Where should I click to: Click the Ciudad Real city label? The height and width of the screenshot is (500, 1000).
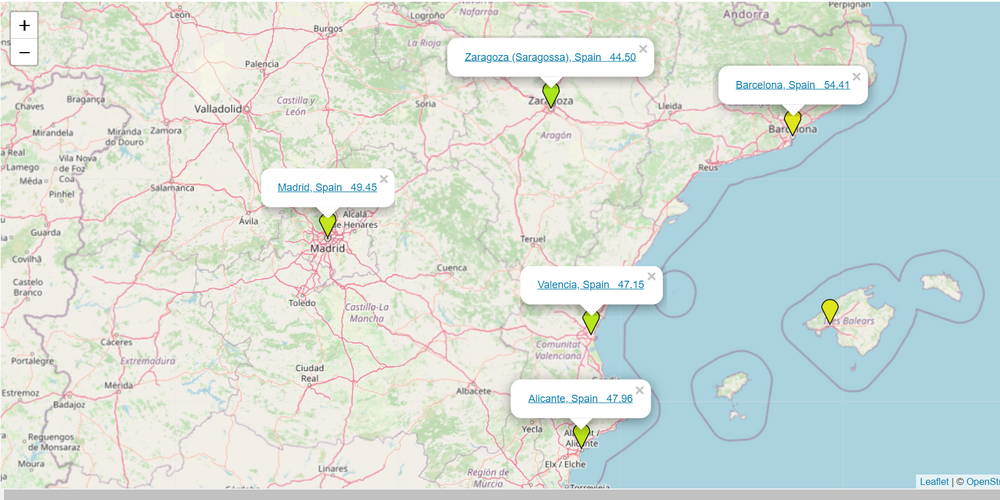(x=309, y=373)
